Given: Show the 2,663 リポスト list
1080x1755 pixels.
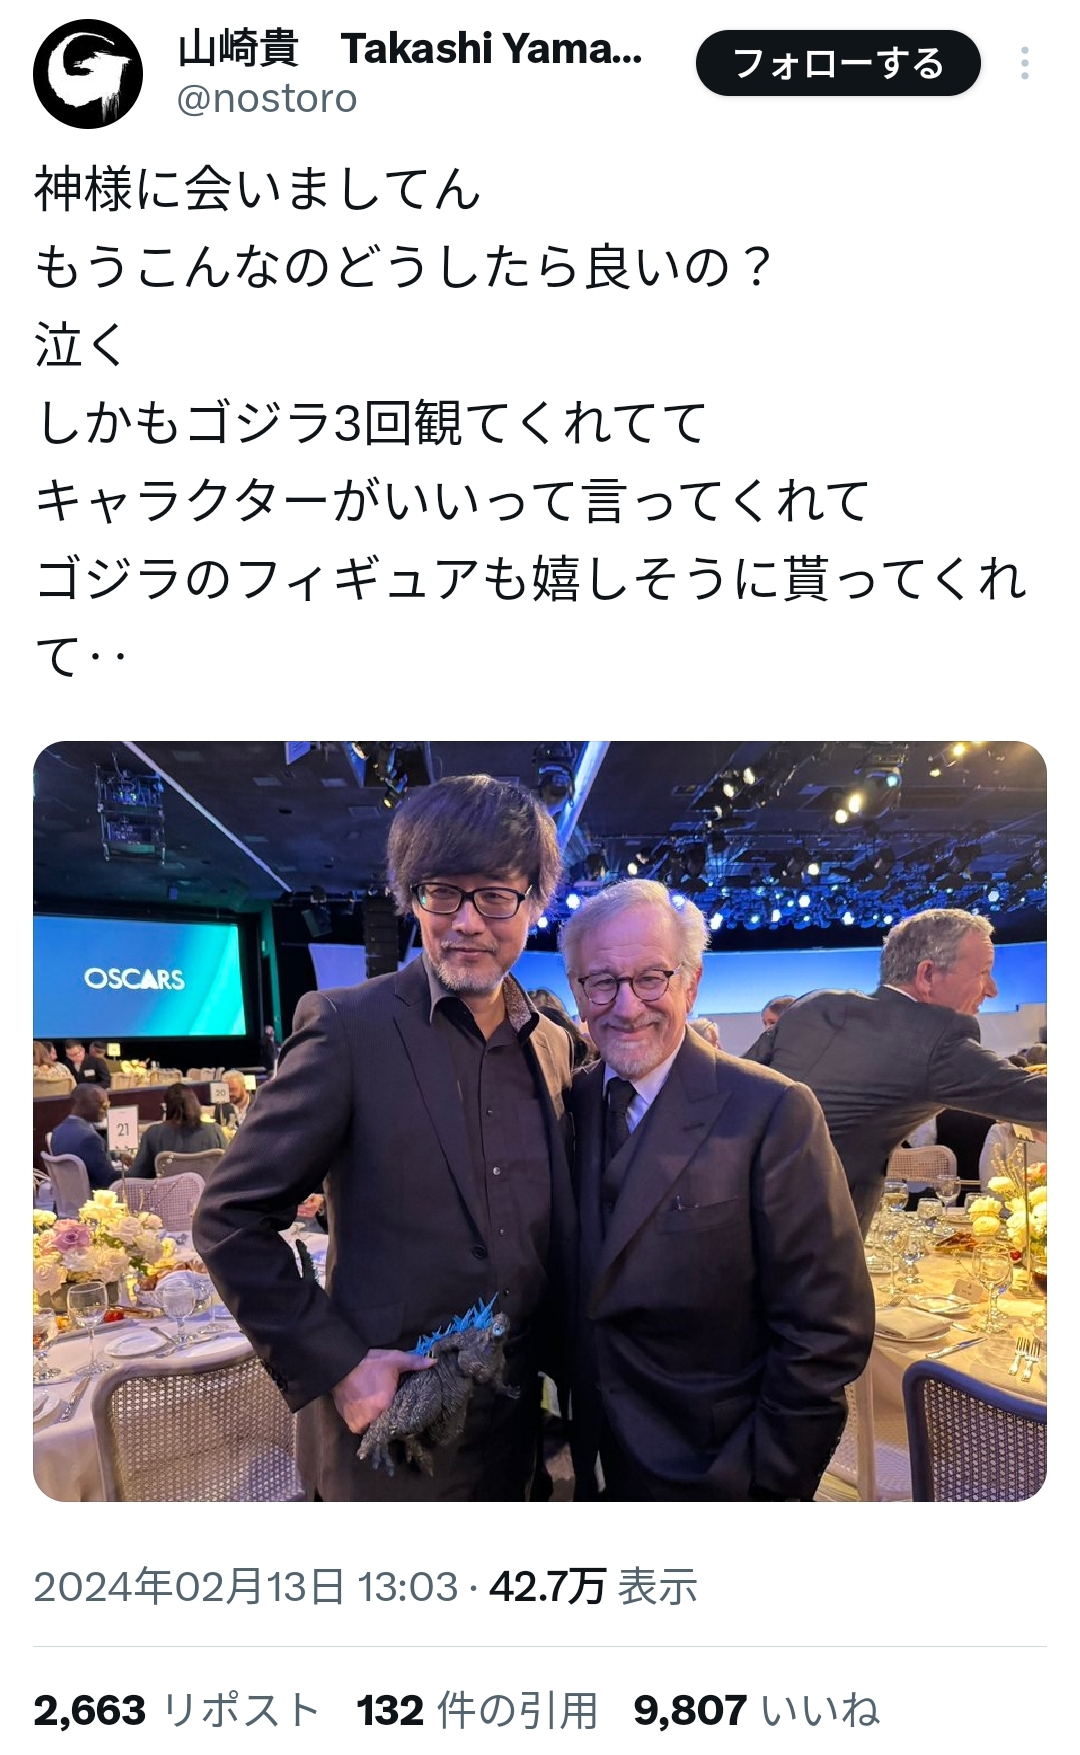Looking at the screenshot, I should coord(176,1711).
